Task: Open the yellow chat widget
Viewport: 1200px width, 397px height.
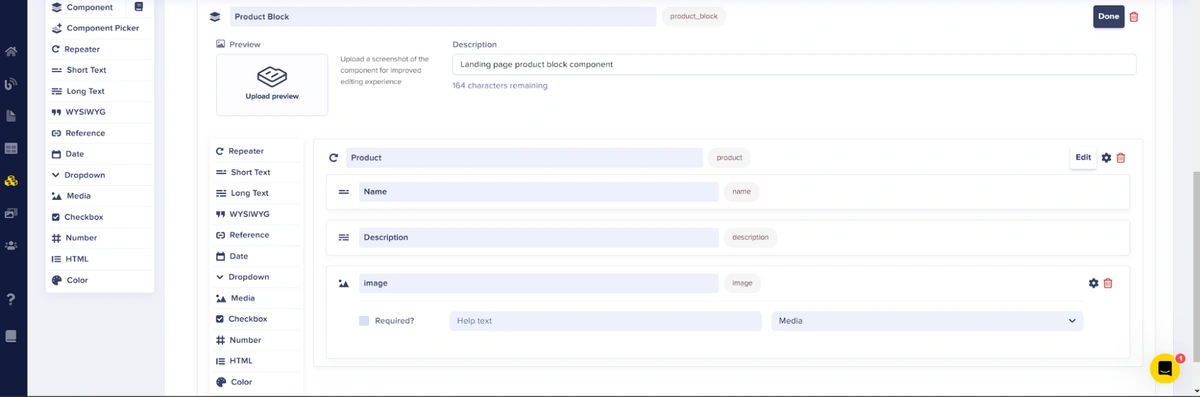Action: point(1165,368)
